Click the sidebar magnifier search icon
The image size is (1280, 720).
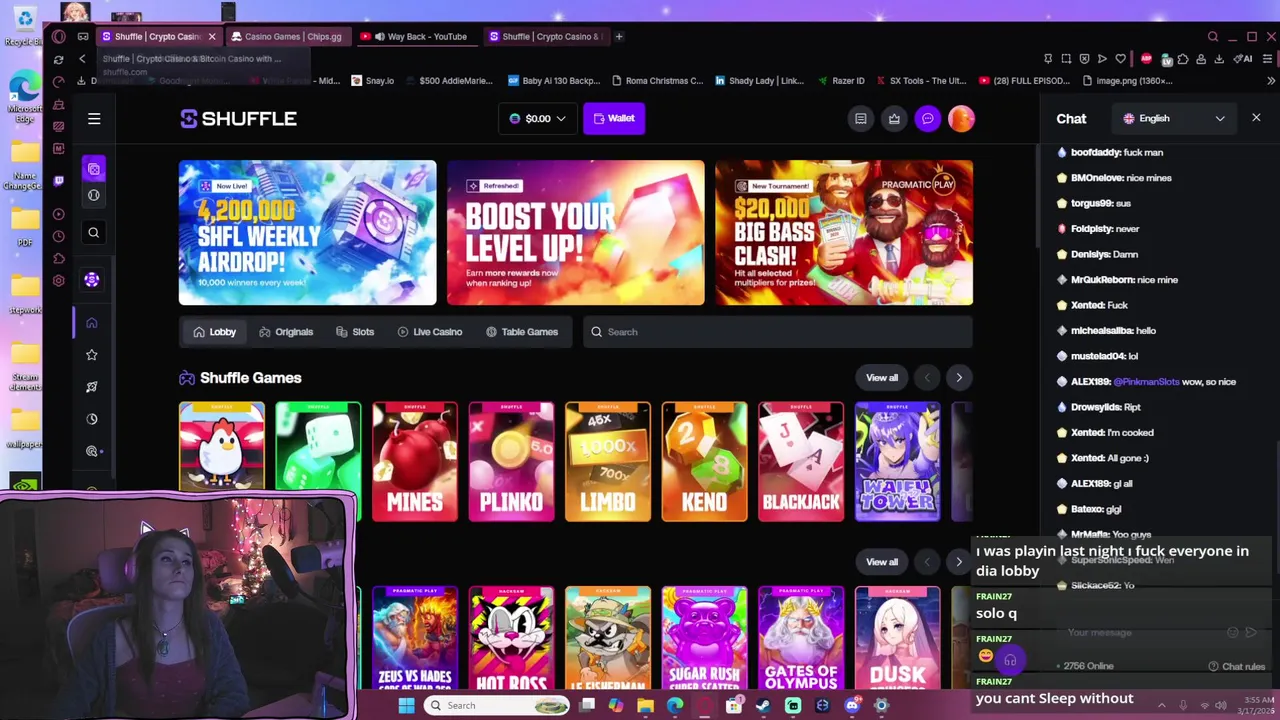(x=94, y=232)
